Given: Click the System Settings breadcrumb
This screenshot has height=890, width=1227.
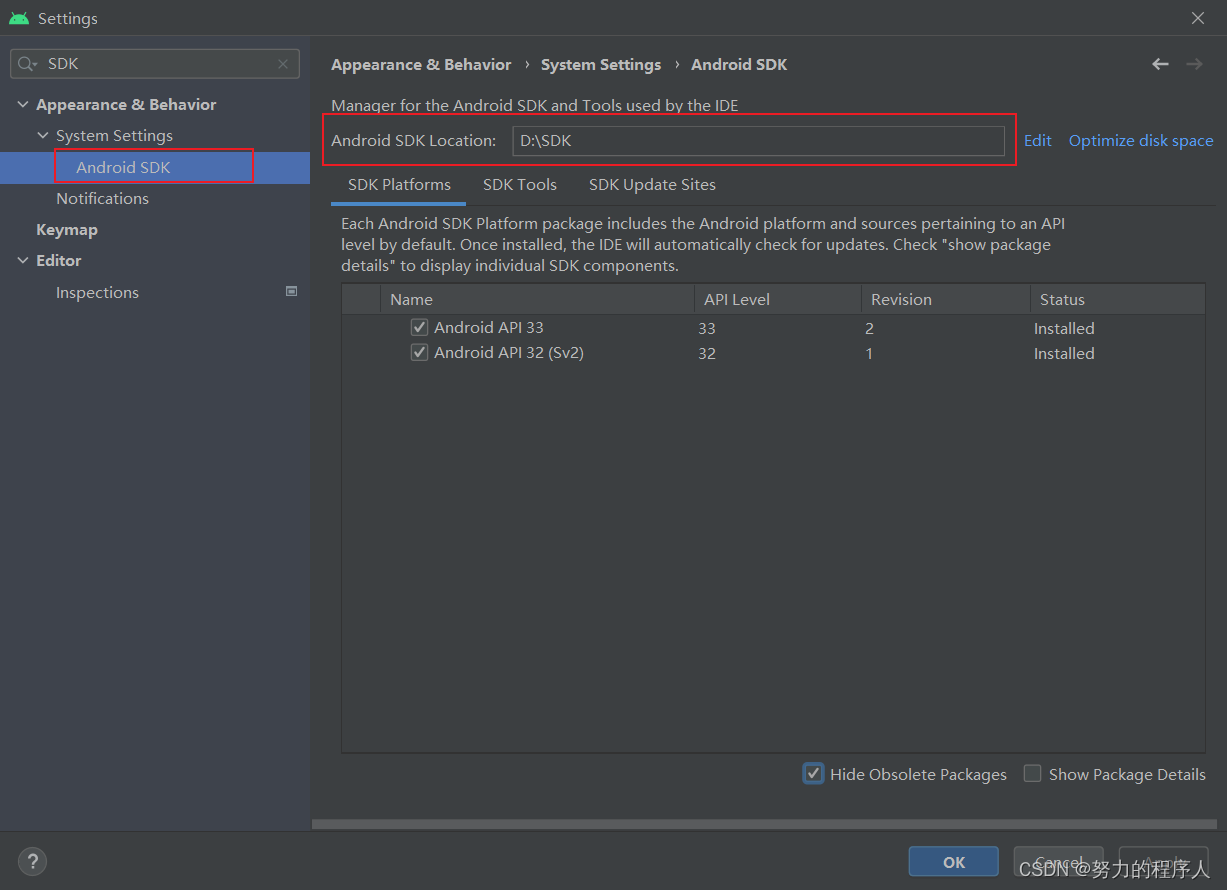Looking at the screenshot, I should [x=601, y=65].
